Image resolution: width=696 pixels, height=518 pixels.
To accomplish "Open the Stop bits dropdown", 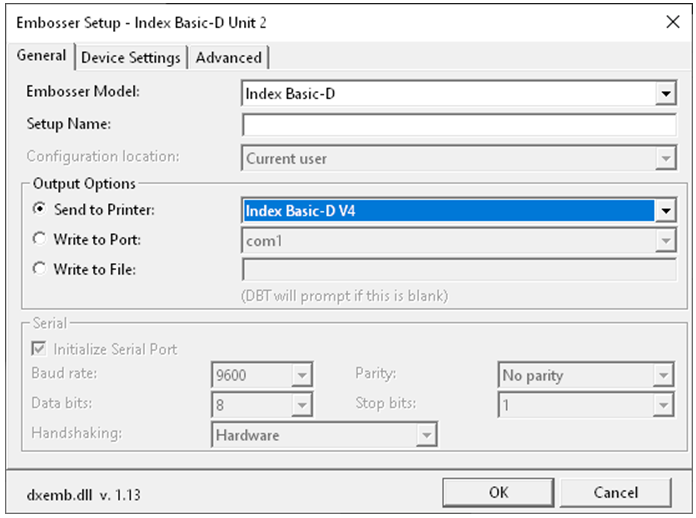I will tap(586, 404).
